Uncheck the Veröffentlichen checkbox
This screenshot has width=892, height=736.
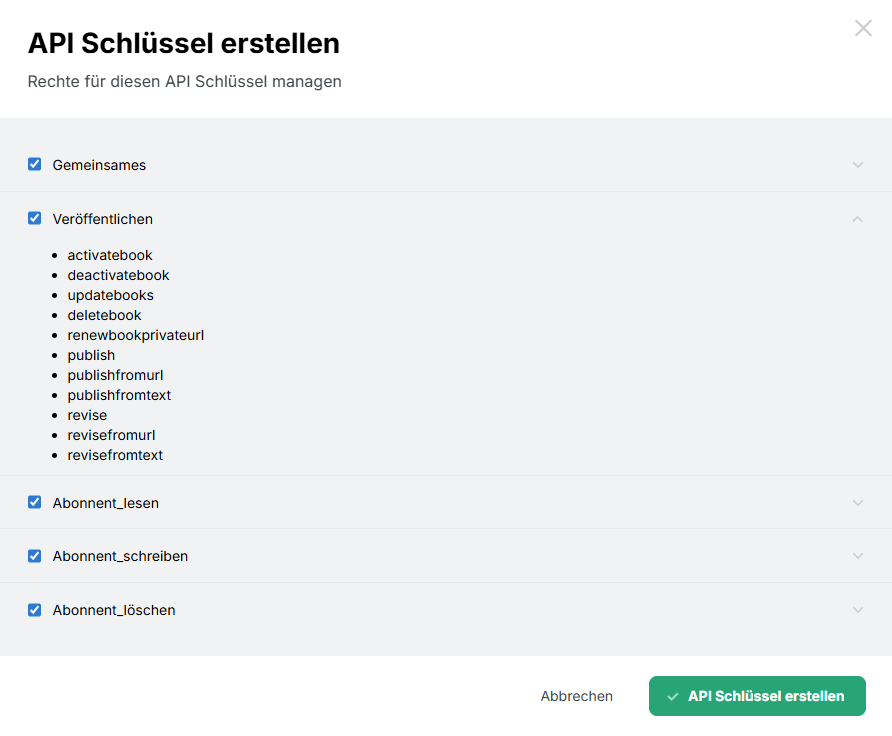click(35, 218)
